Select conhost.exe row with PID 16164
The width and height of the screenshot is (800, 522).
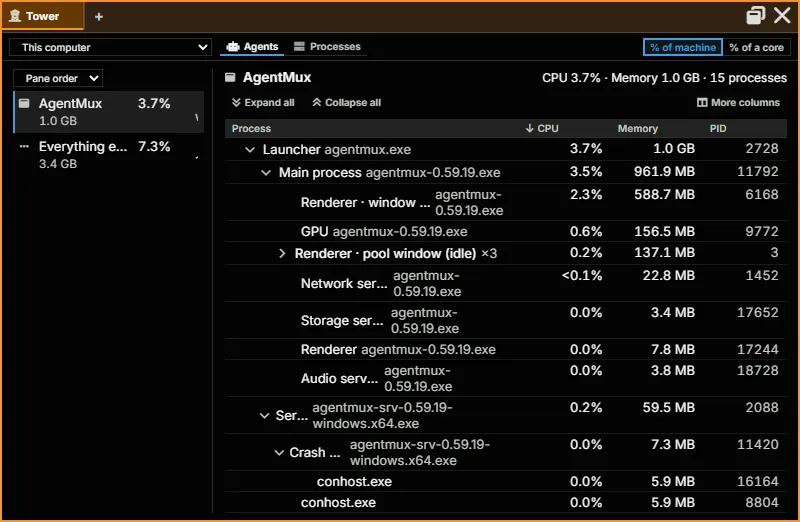click(x=506, y=481)
